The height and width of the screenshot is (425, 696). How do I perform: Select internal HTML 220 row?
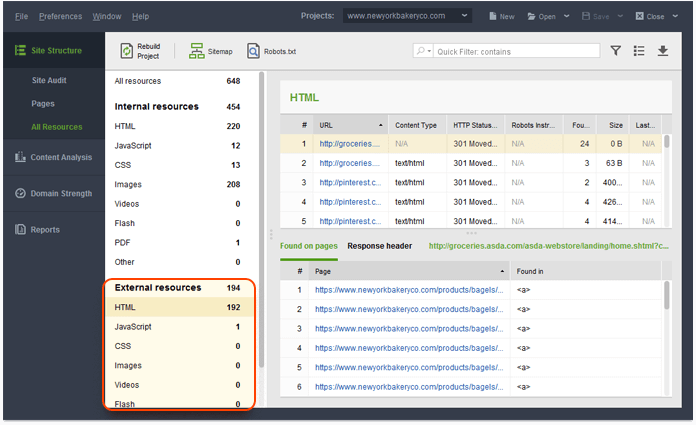[x=178, y=126]
